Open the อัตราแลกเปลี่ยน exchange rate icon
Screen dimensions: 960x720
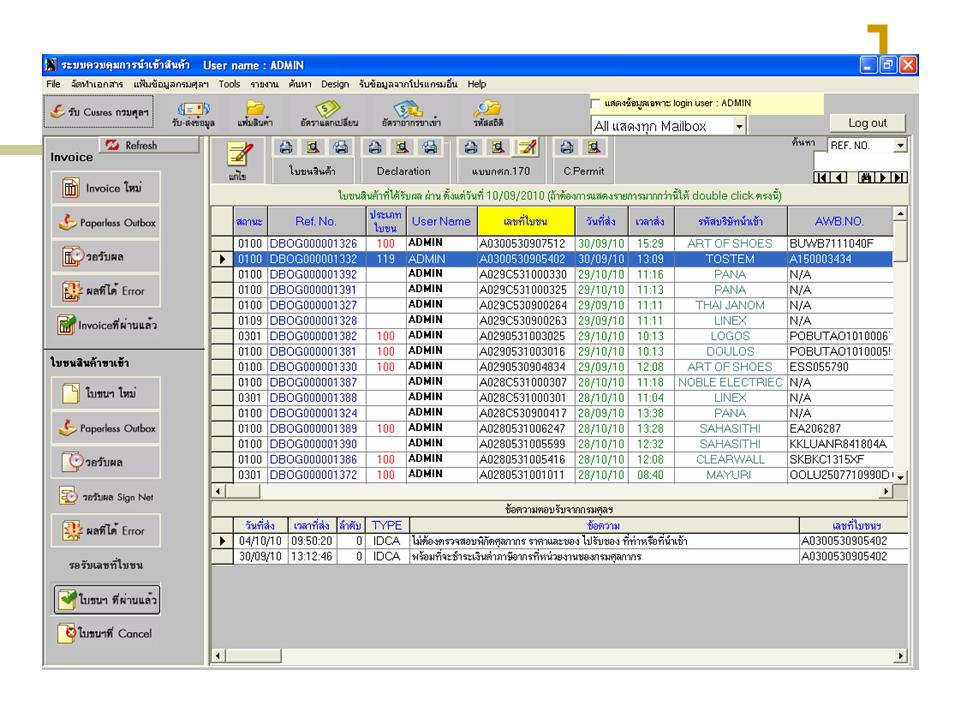(330, 113)
